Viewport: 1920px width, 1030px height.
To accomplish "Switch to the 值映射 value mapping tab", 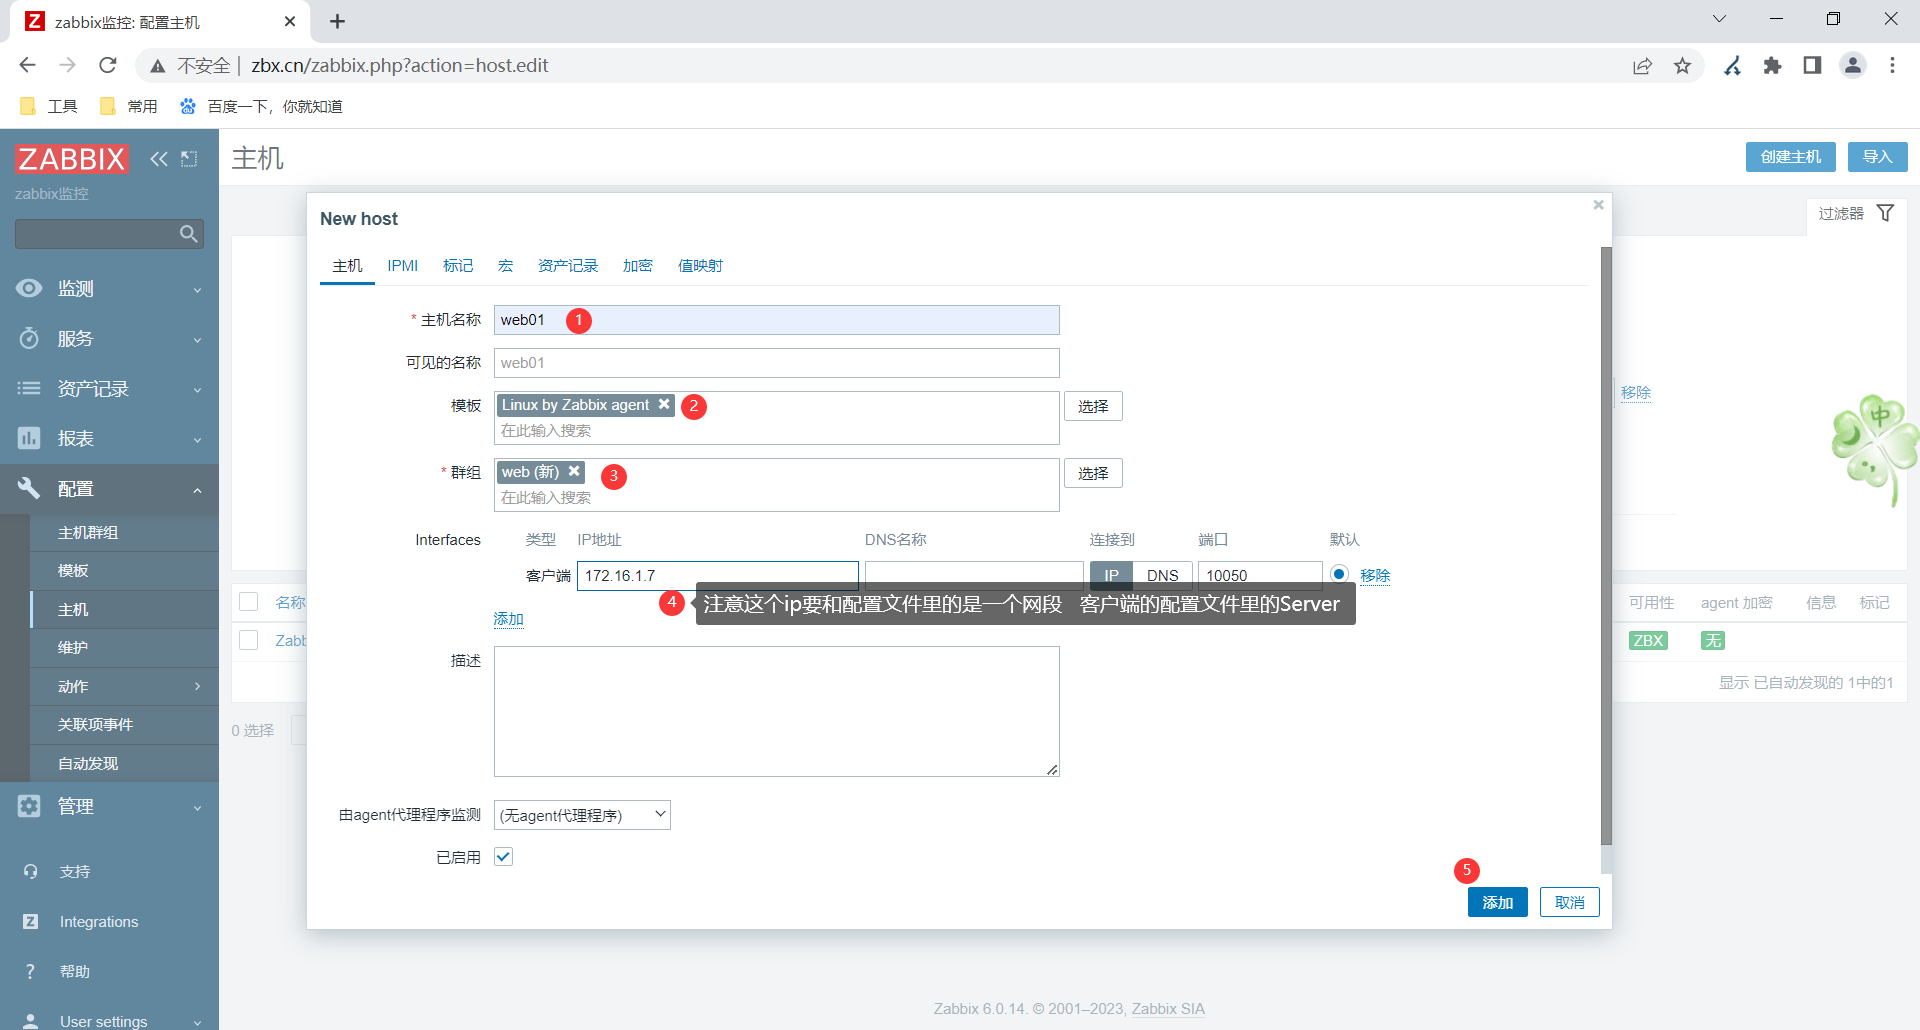I will click(x=700, y=265).
